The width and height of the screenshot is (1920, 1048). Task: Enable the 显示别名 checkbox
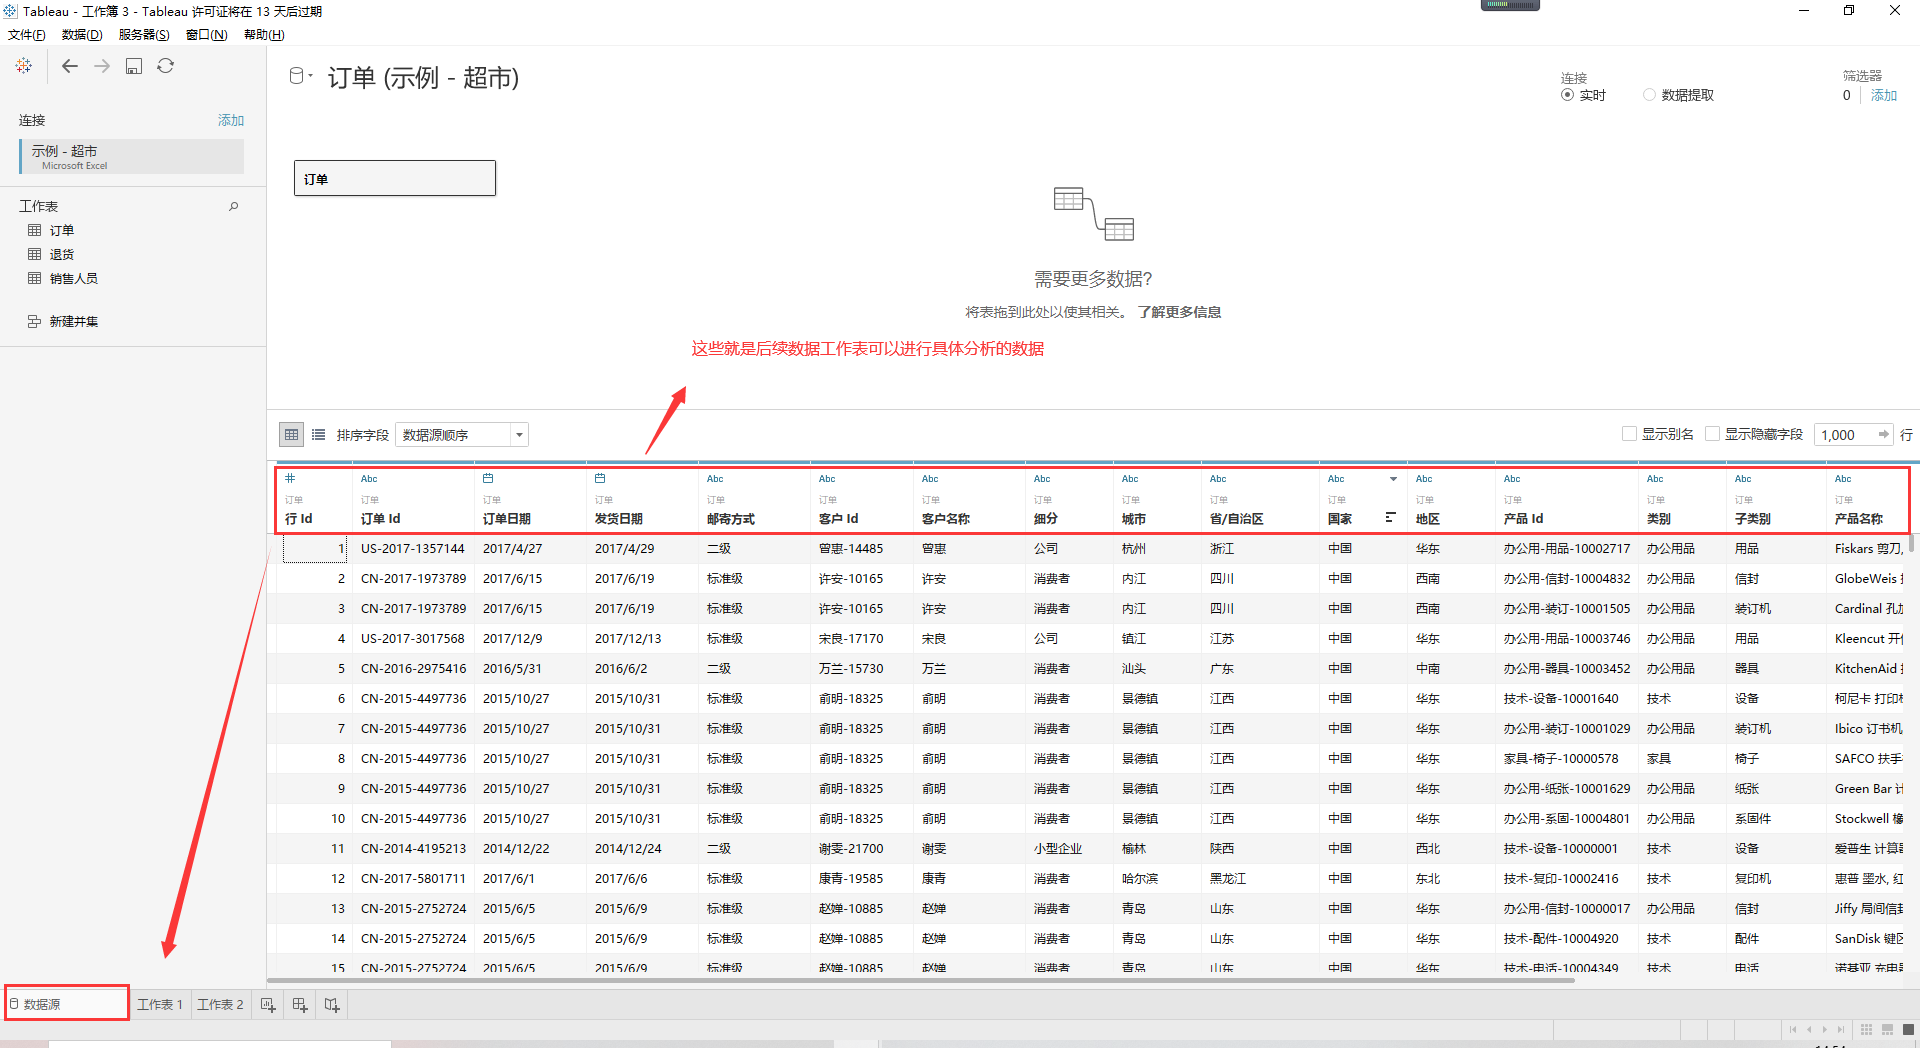[1629, 434]
